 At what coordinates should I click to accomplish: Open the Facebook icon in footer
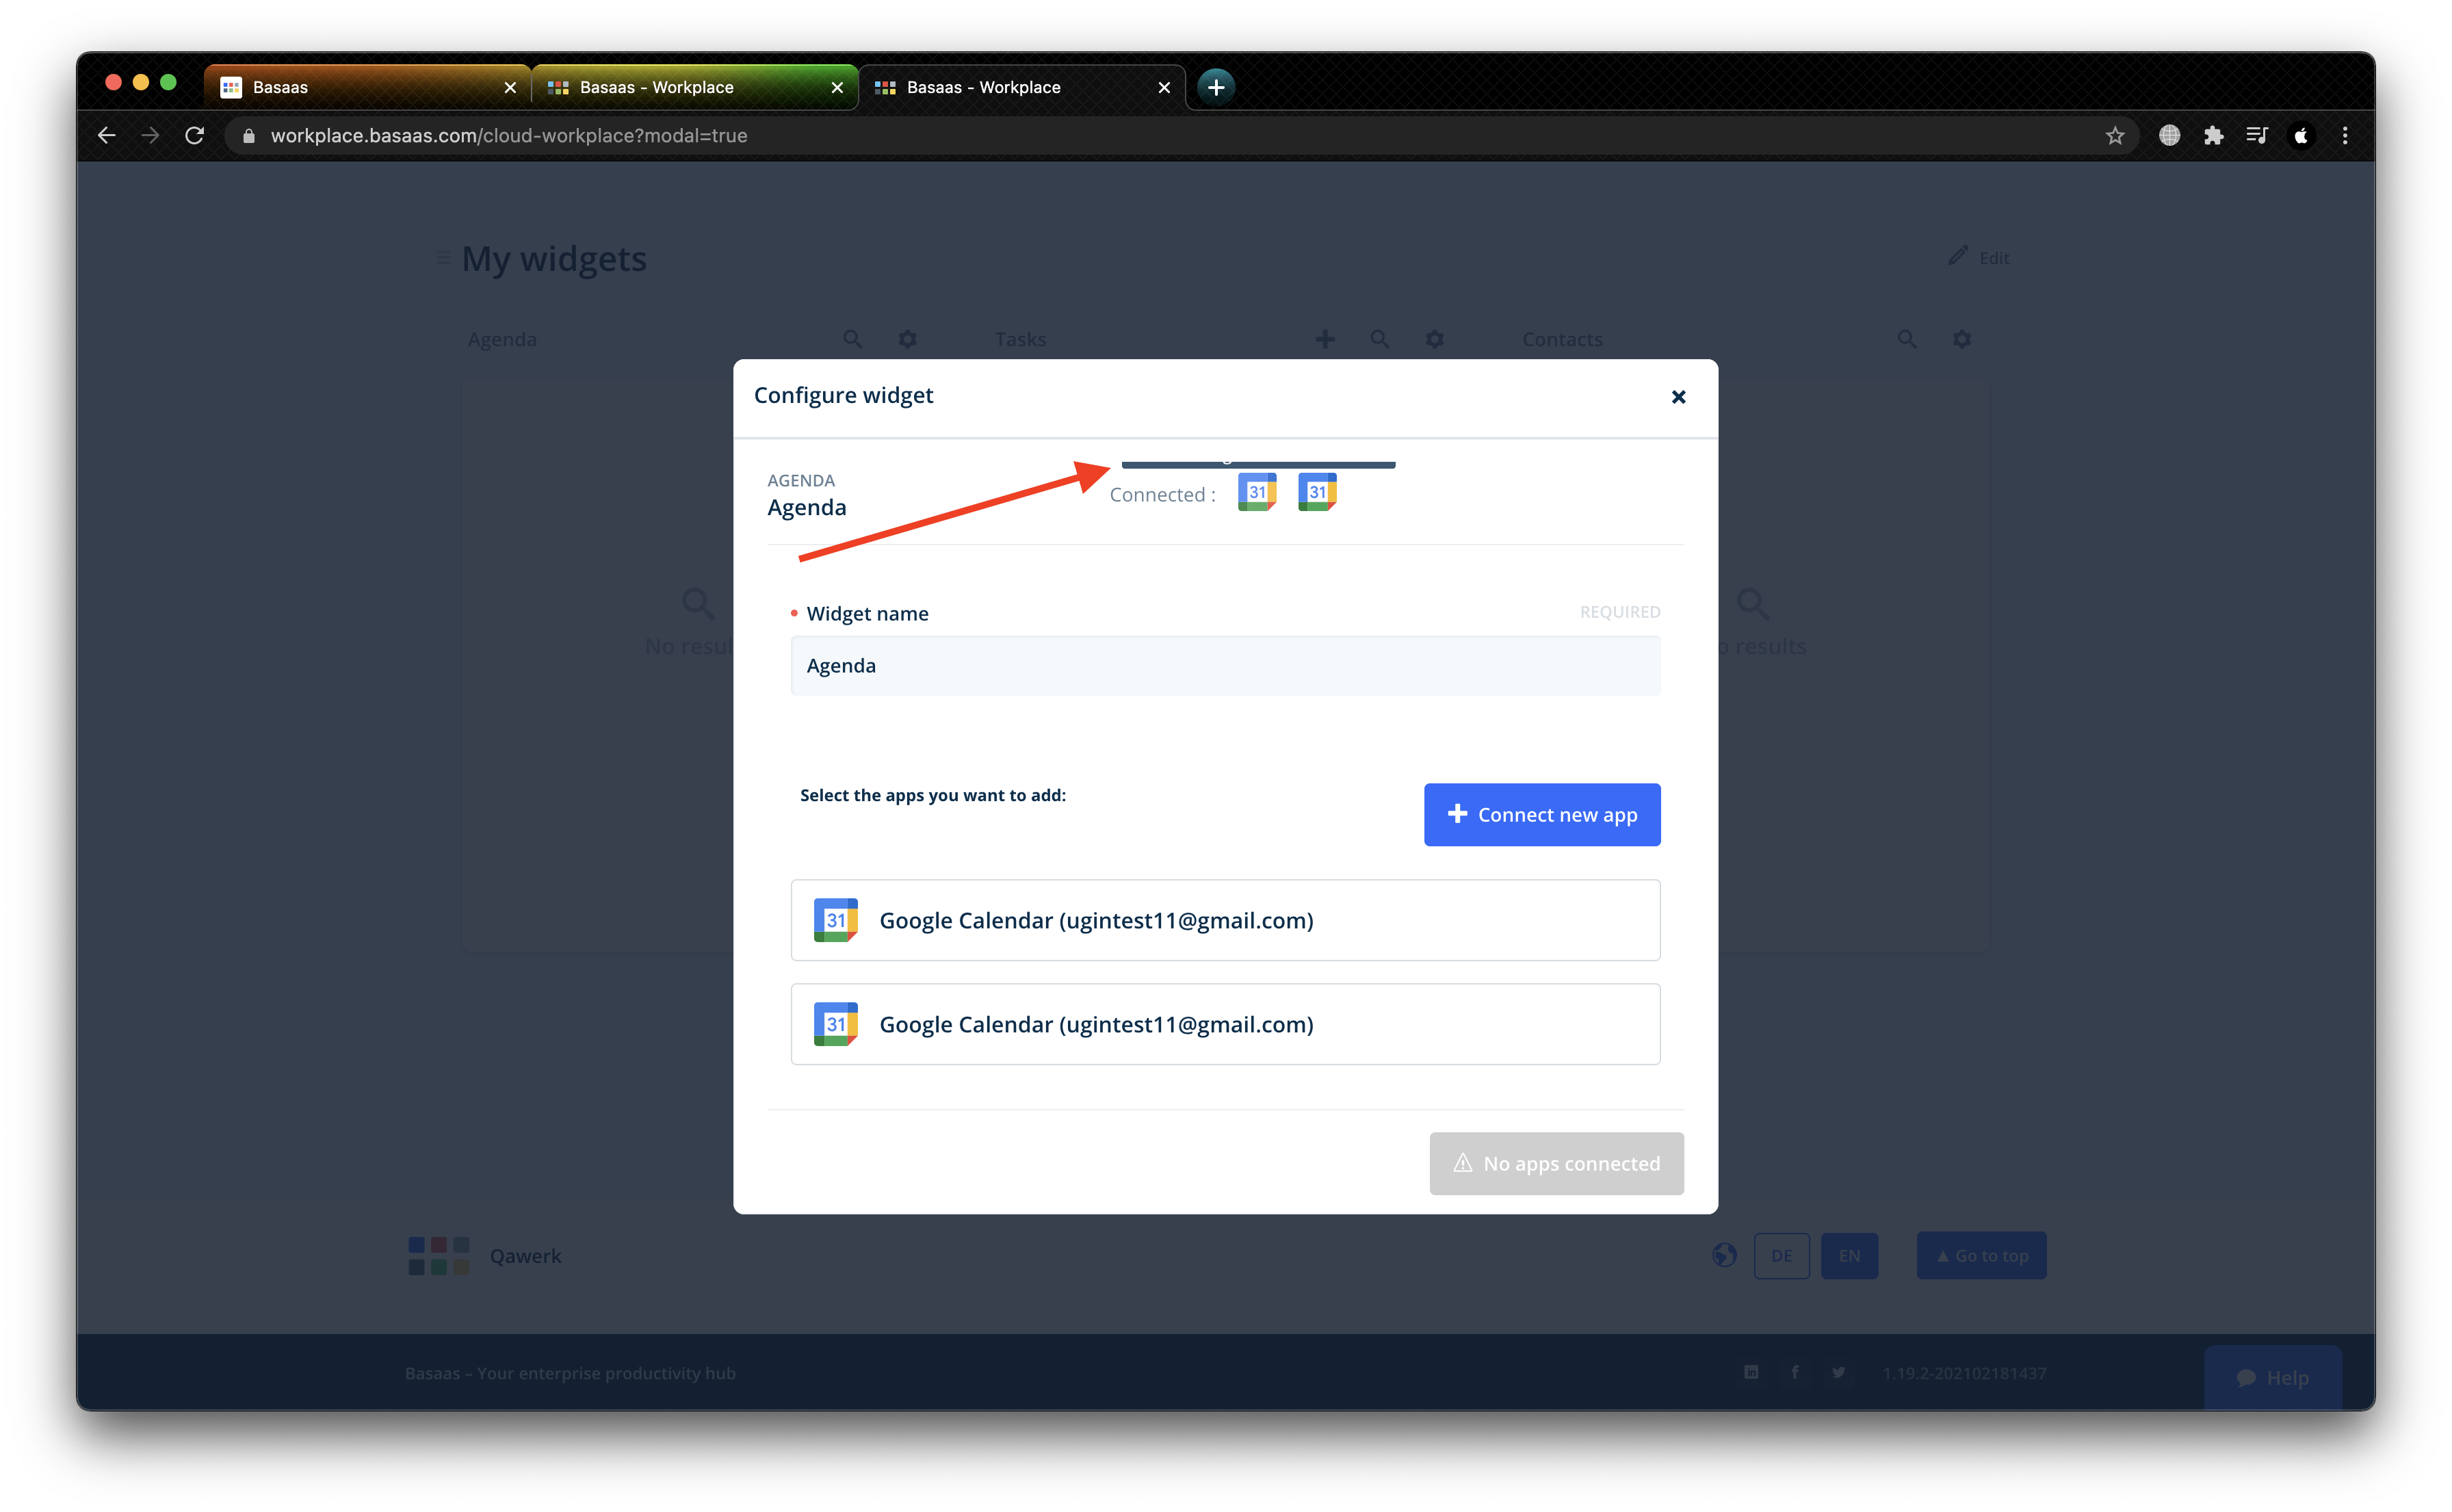1795,1372
